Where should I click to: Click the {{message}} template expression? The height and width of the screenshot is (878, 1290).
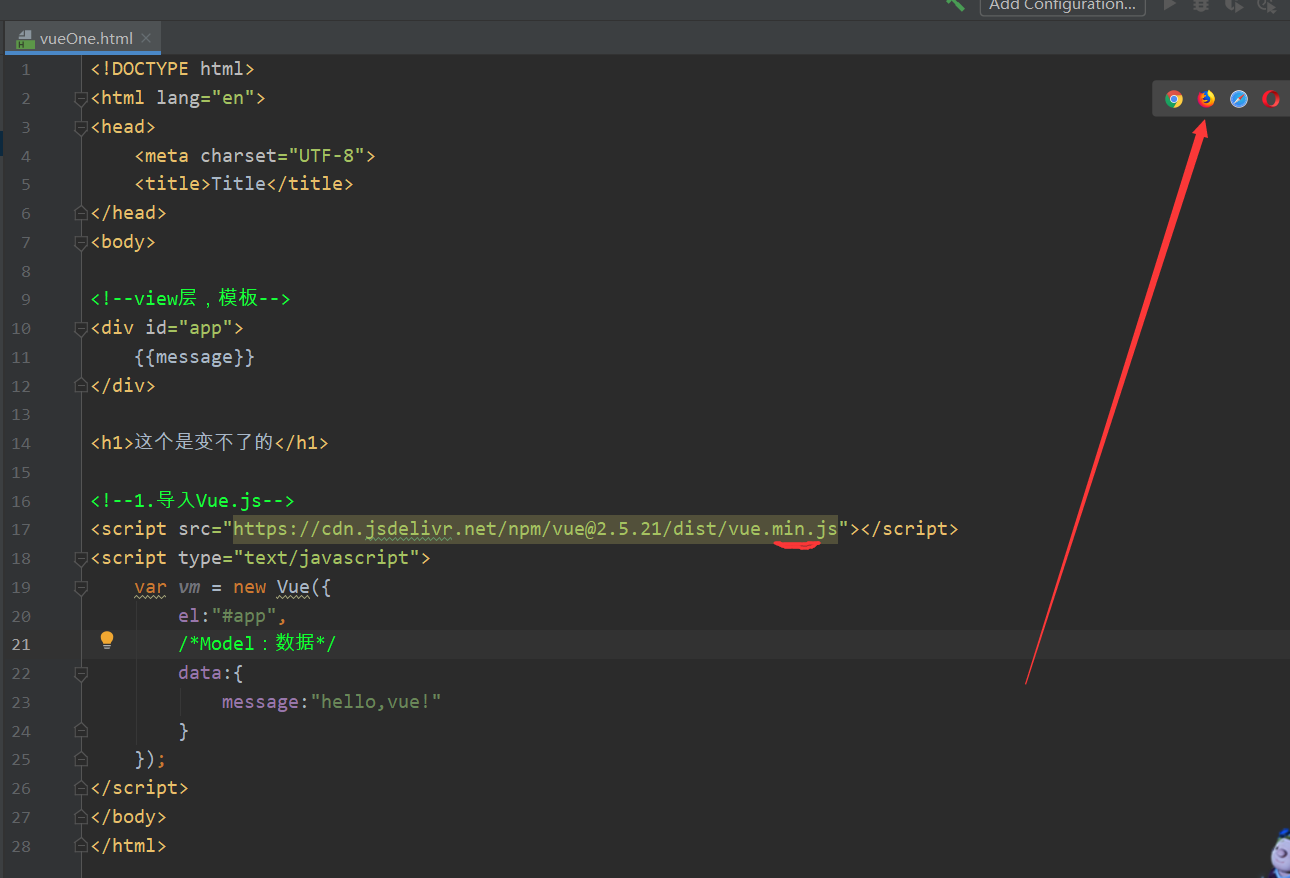point(195,357)
